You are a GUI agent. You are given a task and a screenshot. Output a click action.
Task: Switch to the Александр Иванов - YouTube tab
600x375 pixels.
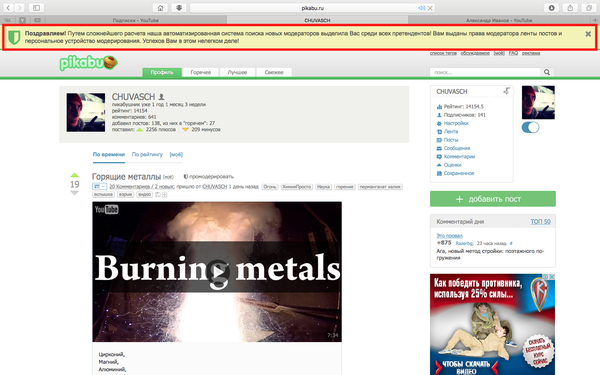pyautogui.click(x=499, y=20)
